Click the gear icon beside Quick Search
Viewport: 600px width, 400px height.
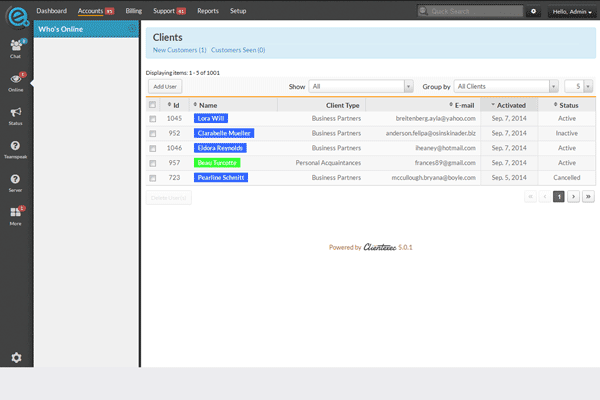coord(533,10)
